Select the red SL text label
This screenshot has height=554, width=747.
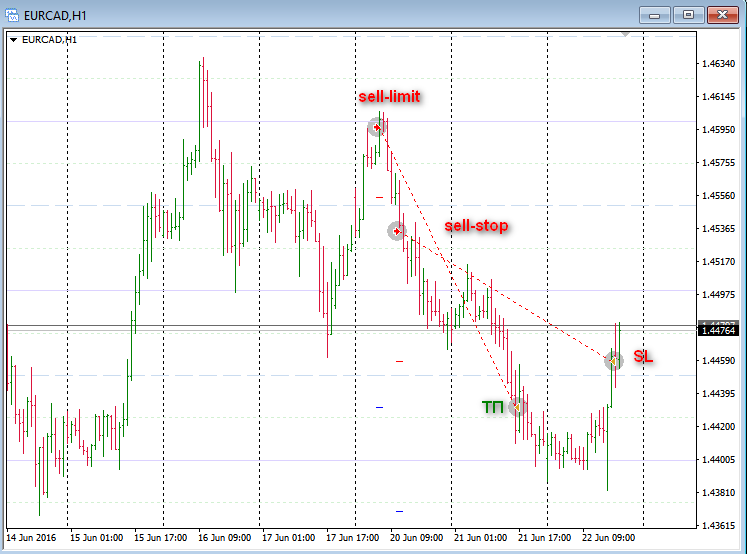(x=643, y=356)
